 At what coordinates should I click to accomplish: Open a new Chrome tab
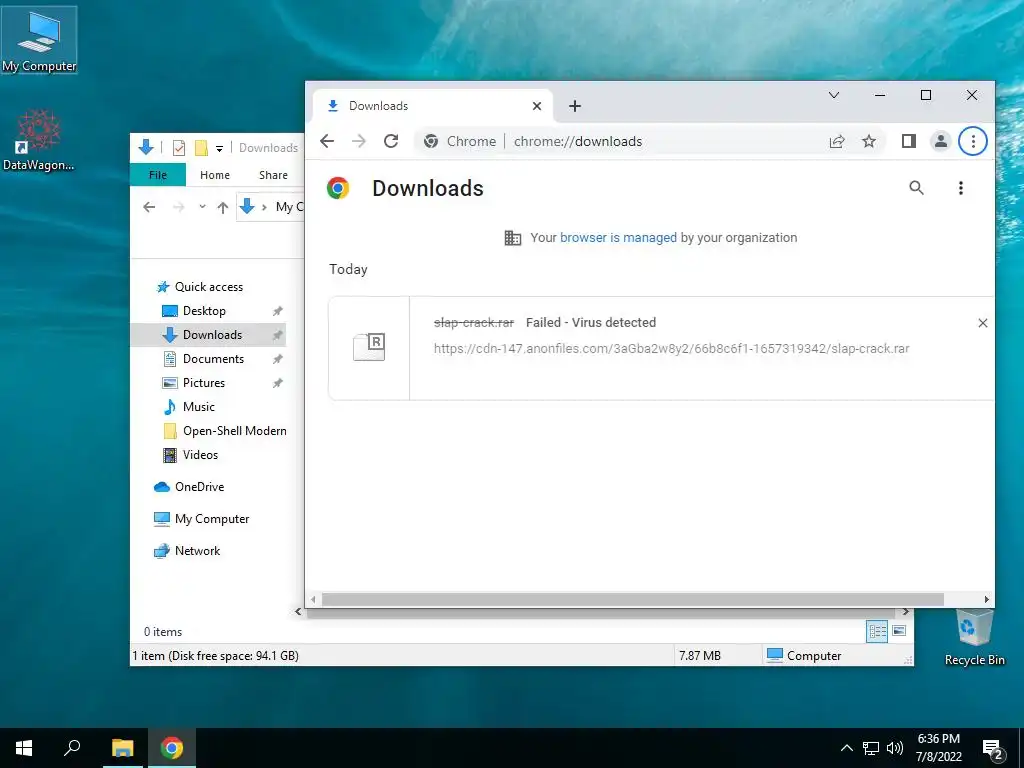(x=575, y=106)
